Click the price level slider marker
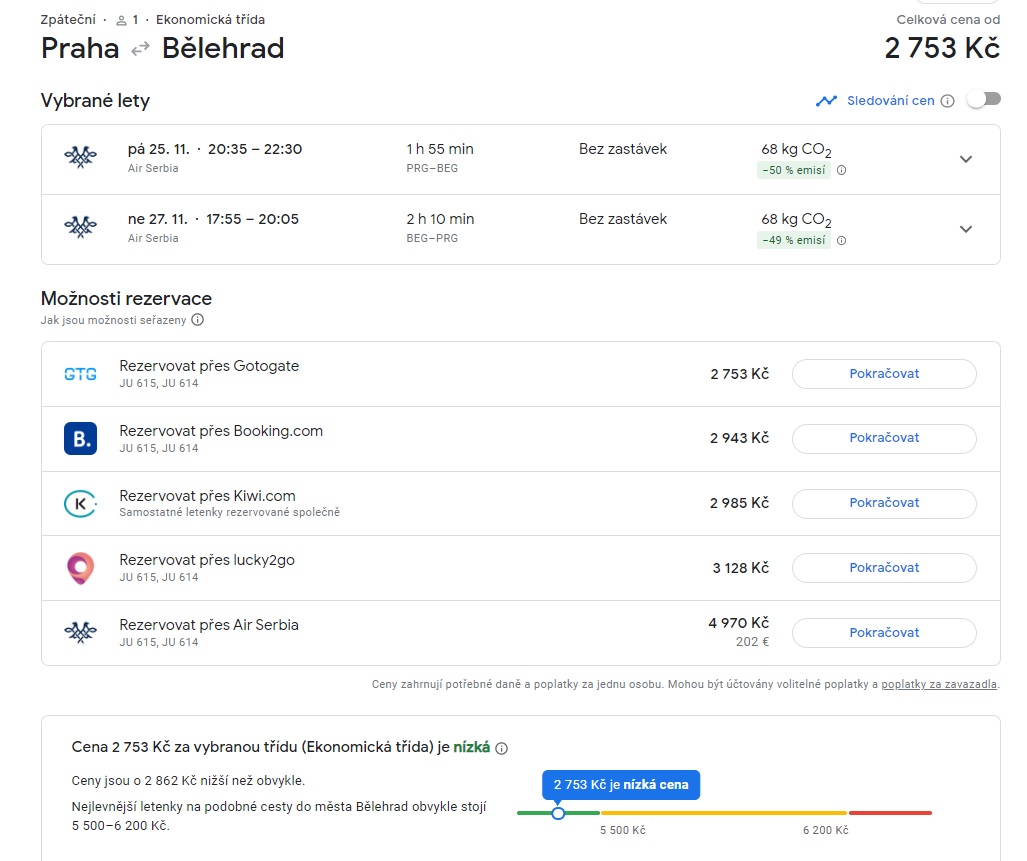Viewport: 1027px width, 861px height. [557, 813]
